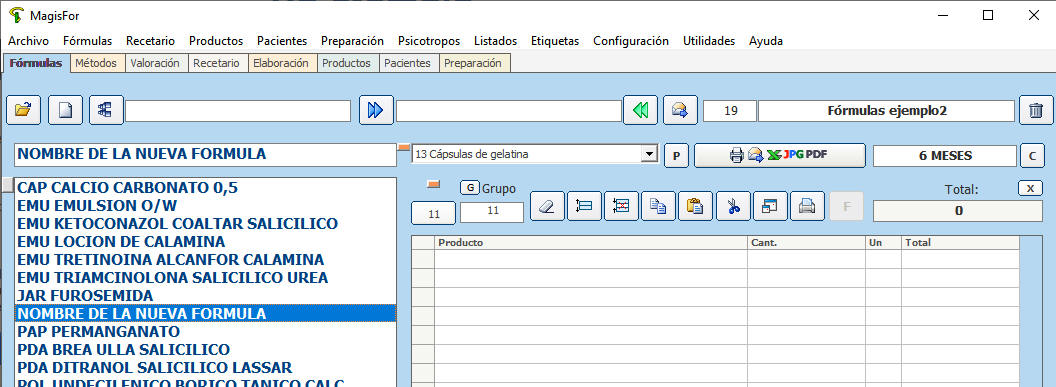Switch to the Elaboración tab
Screen dimensions: 1056x387
pyautogui.click(x=281, y=63)
